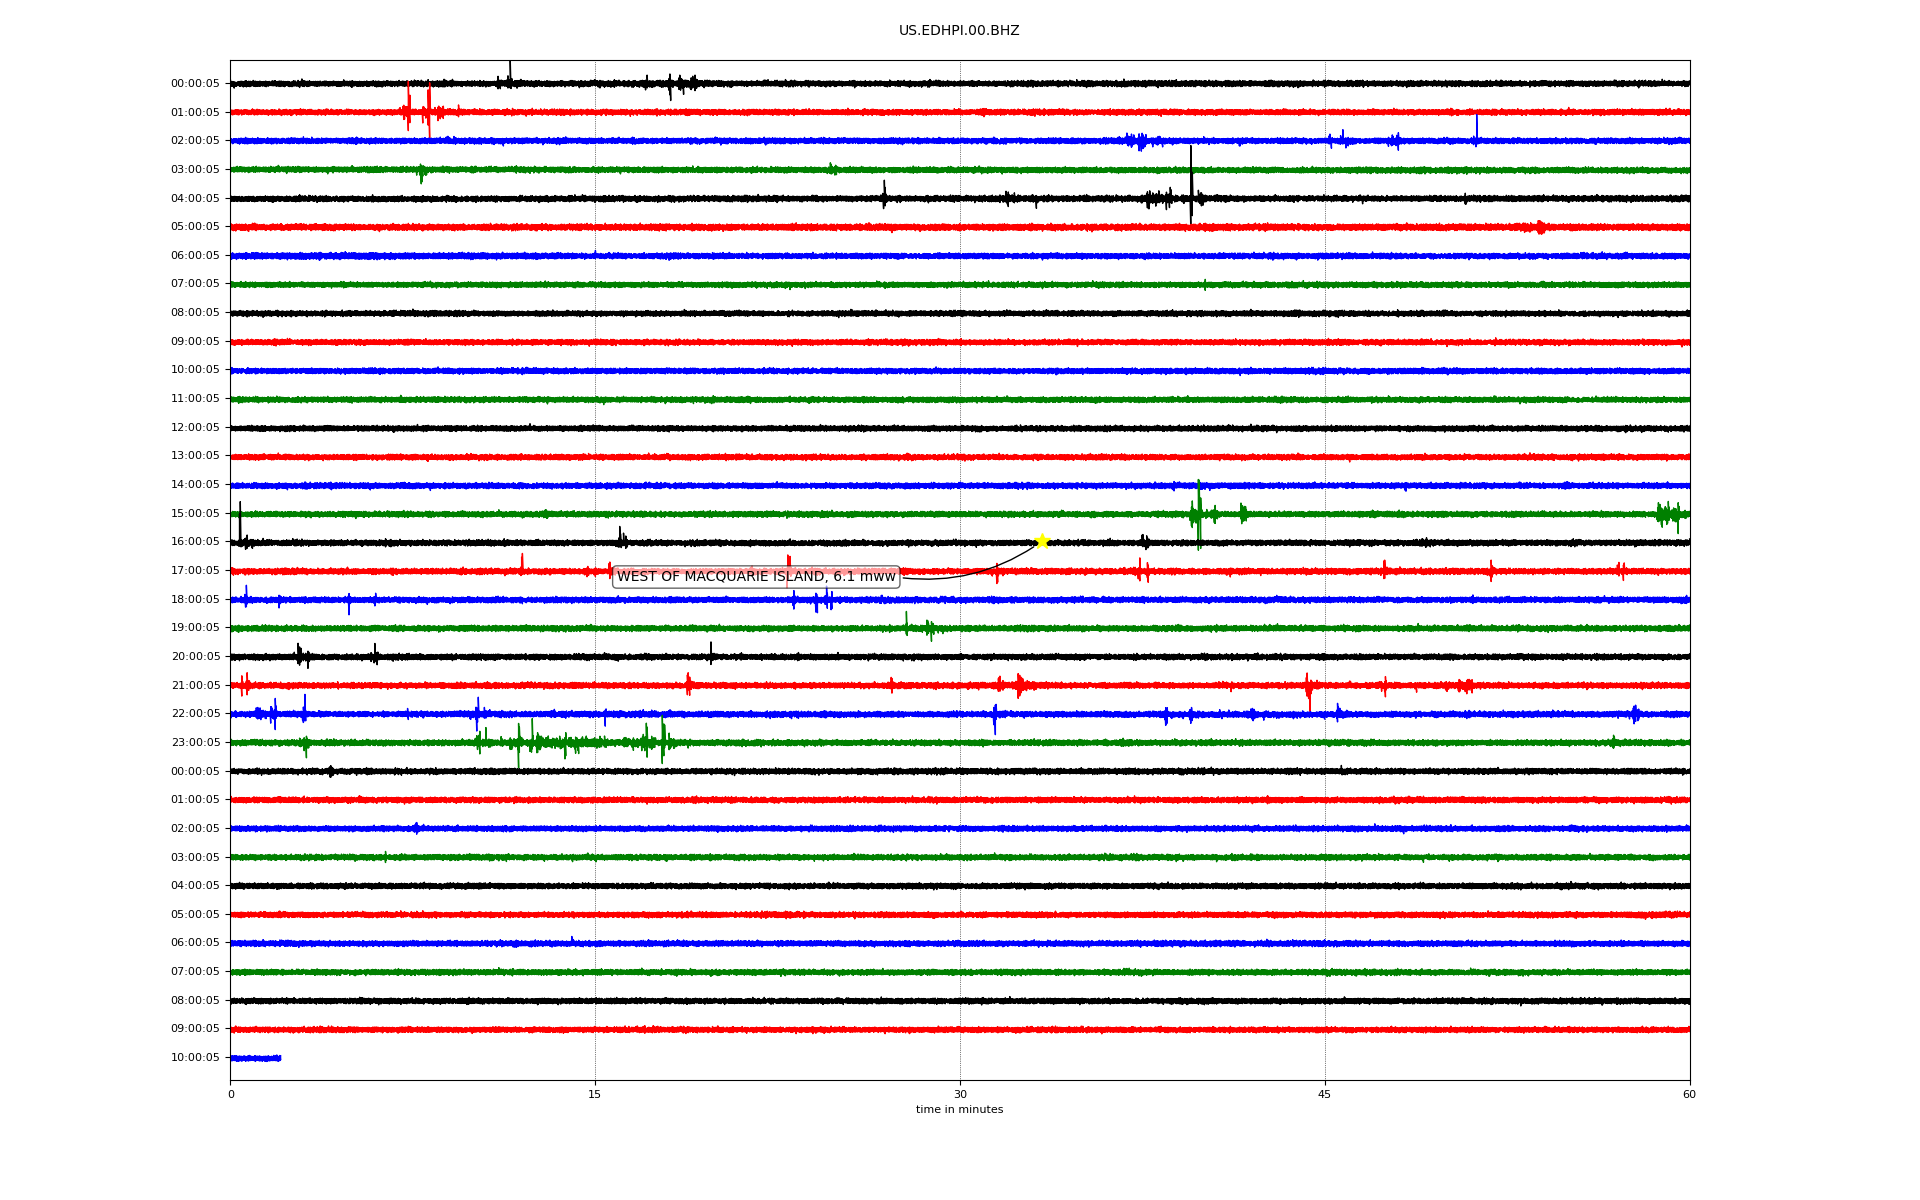Select the 16:00:05 trace label
The image size is (1920, 1200).
point(195,542)
